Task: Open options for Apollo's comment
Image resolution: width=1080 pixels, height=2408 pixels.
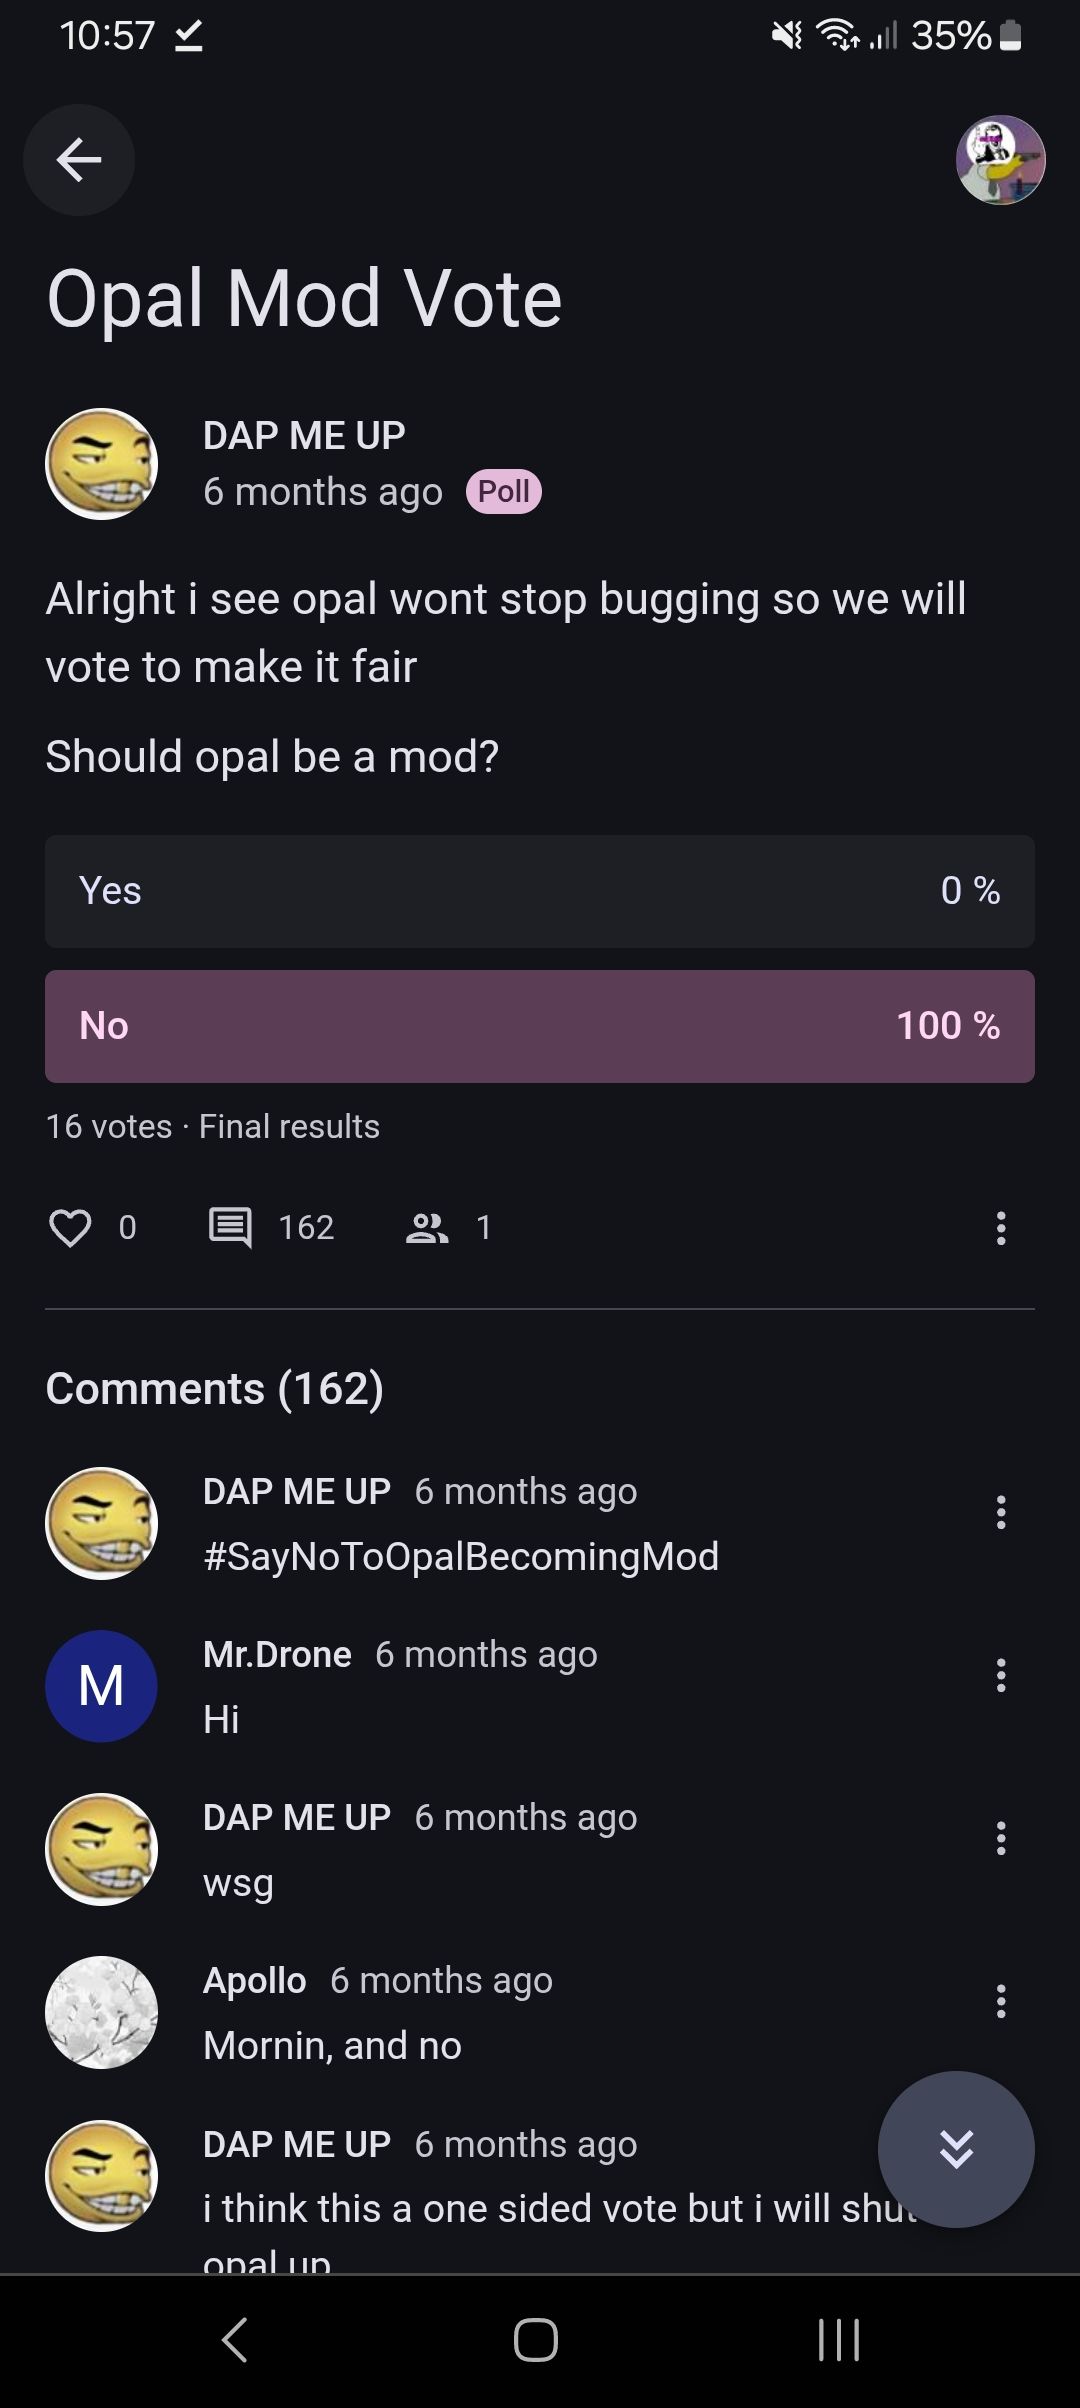Action: click(1000, 2001)
